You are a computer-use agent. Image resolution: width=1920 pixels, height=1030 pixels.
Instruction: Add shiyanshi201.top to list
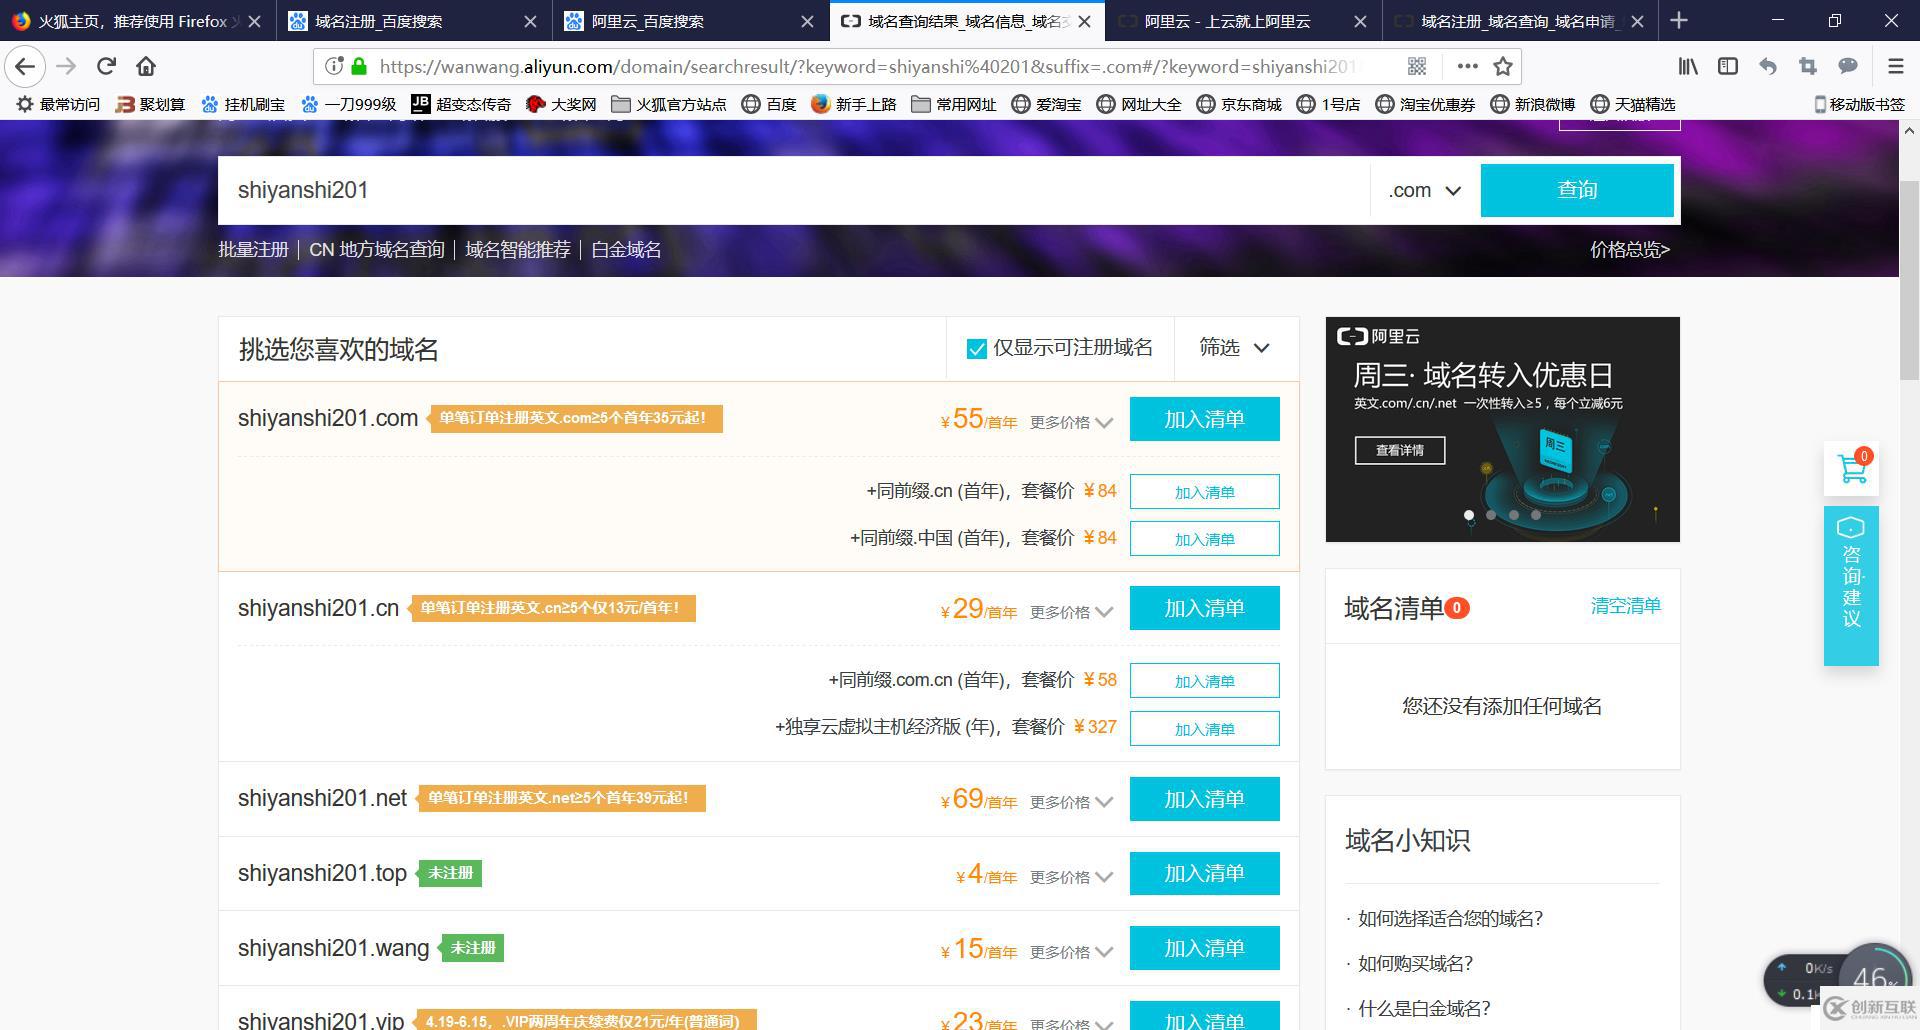pyautogui.click(x=1204, y=873)
